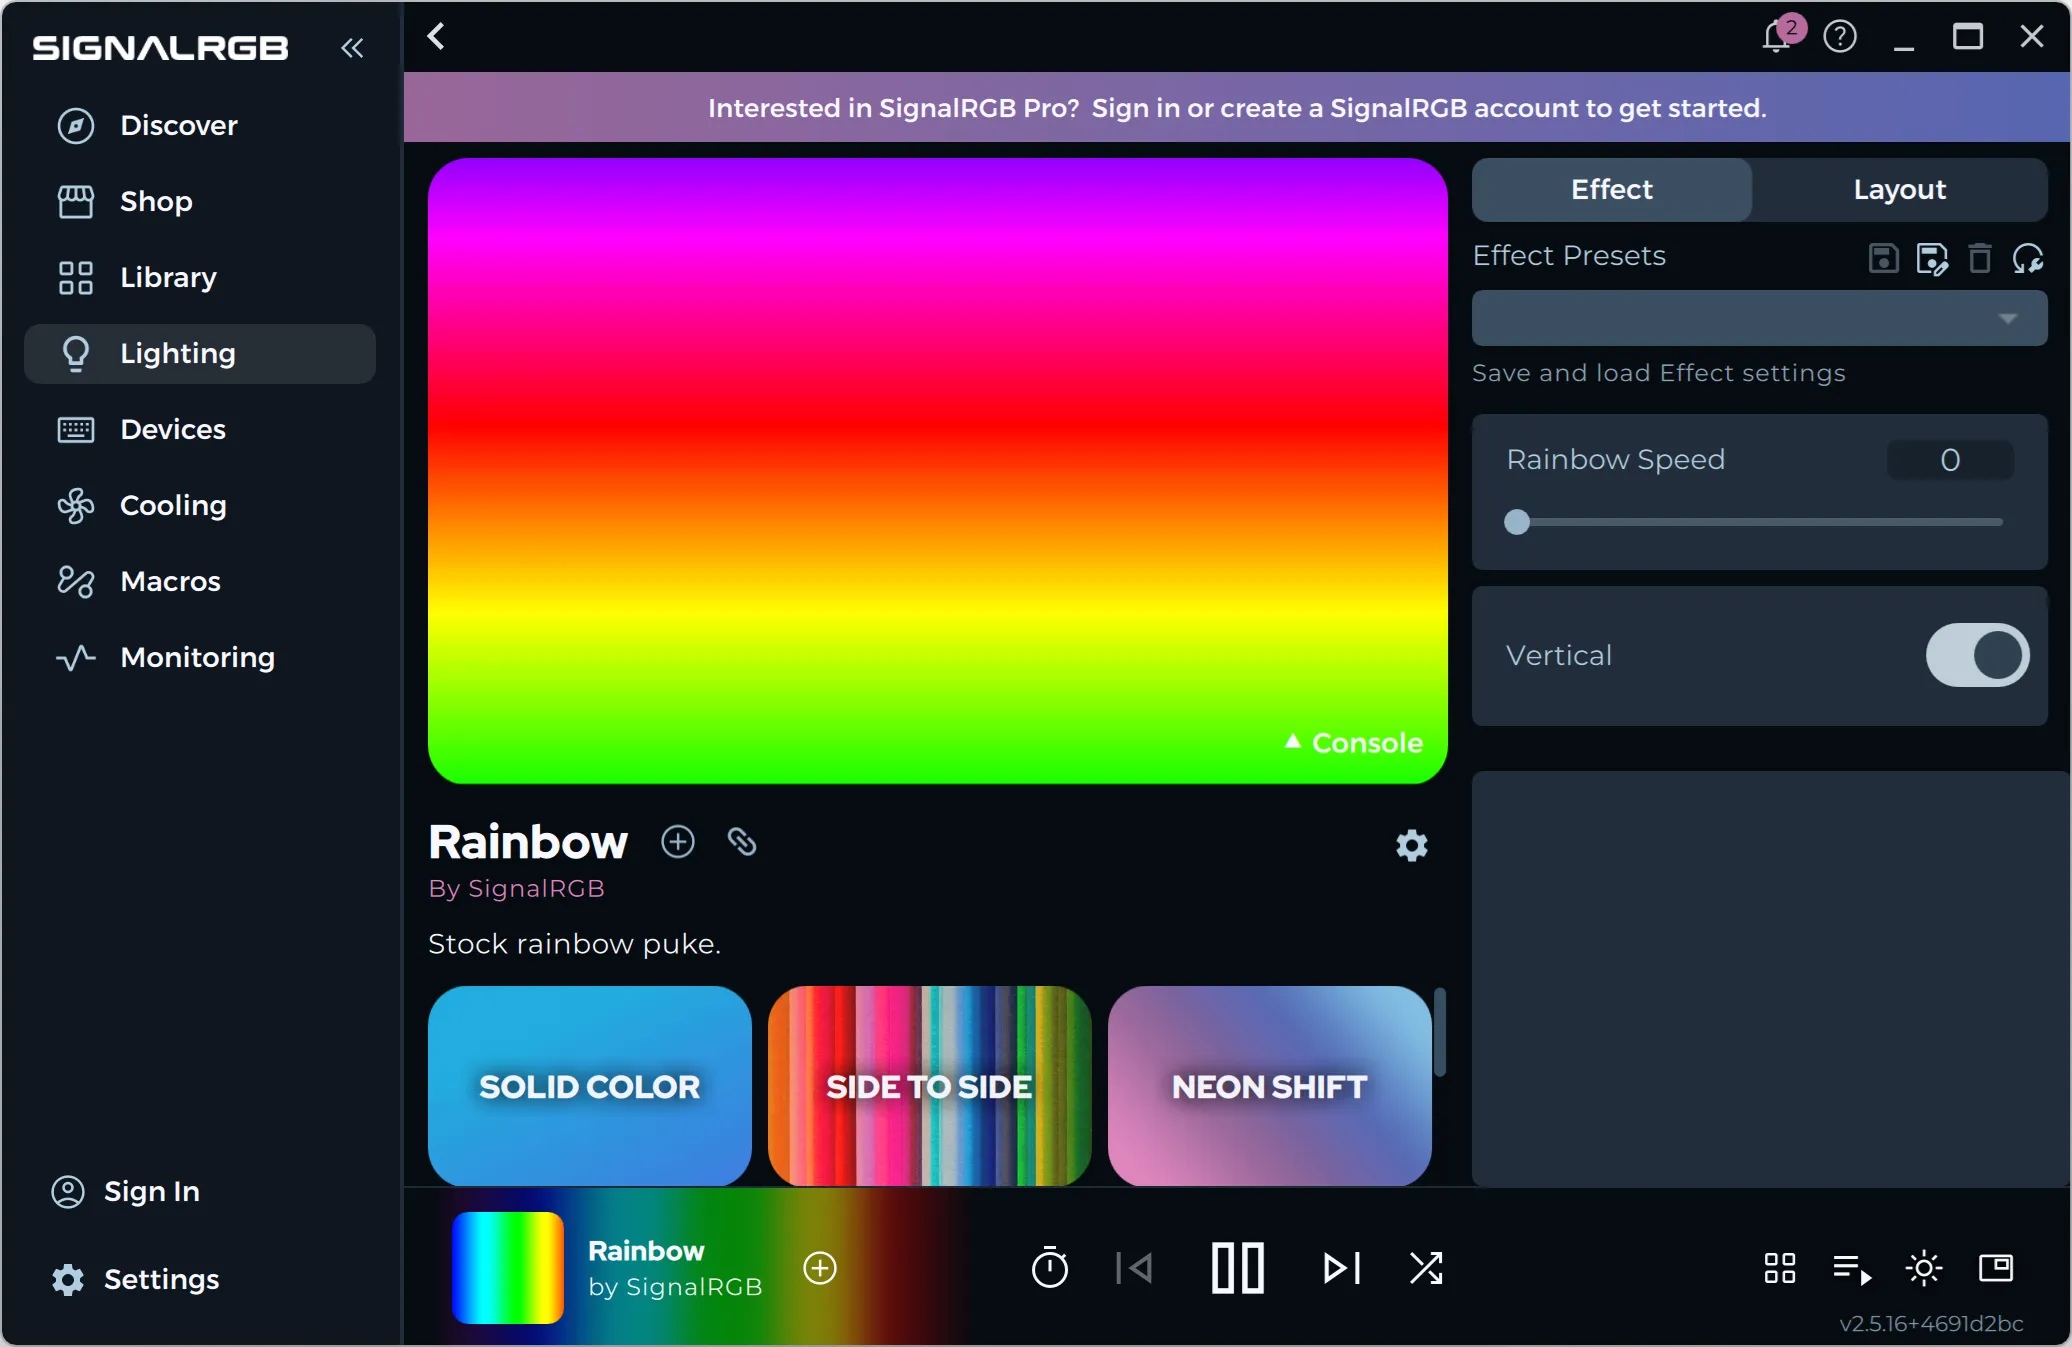Open Devices in the sidebar
This screenshot has height=1347, width=2072.
click(x=172, y=429)
